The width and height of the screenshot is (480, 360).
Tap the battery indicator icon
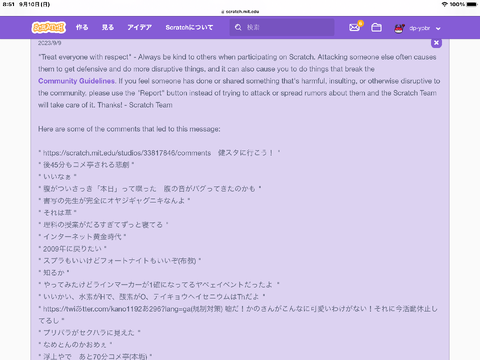[472, 4]
